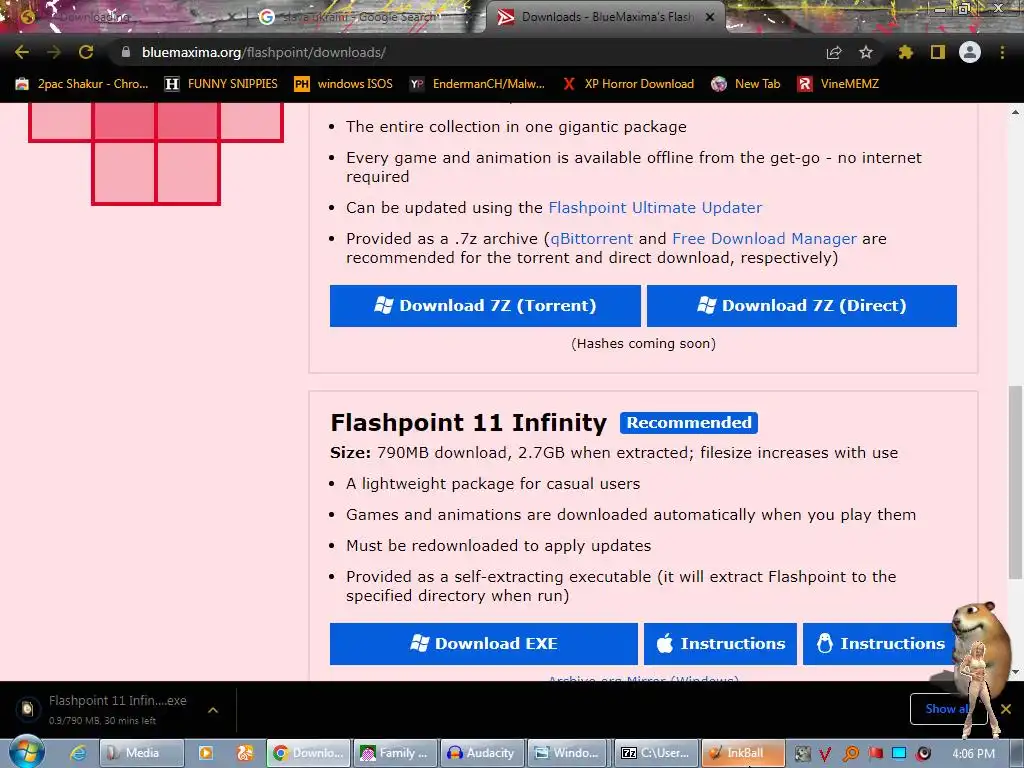The width and height of the screenshot is (1024, 768).
Task: Follow the Flashpoint Ultimate Updater link
Action: click(x=655, y=208)
